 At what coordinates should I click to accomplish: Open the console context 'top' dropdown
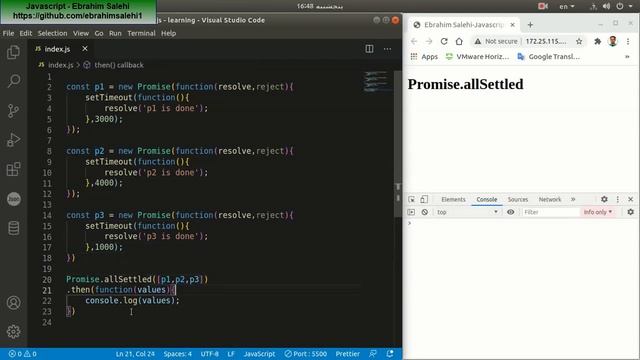pos(468,212)
